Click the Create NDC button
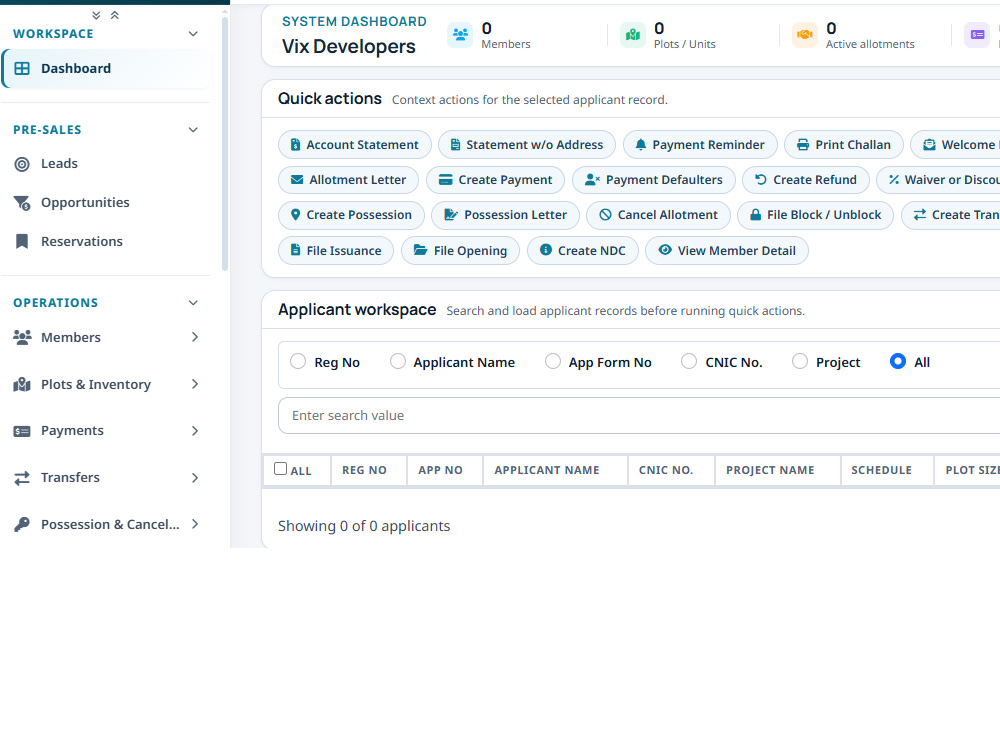Screen dimensions: 1000x750 click(583, 250)
